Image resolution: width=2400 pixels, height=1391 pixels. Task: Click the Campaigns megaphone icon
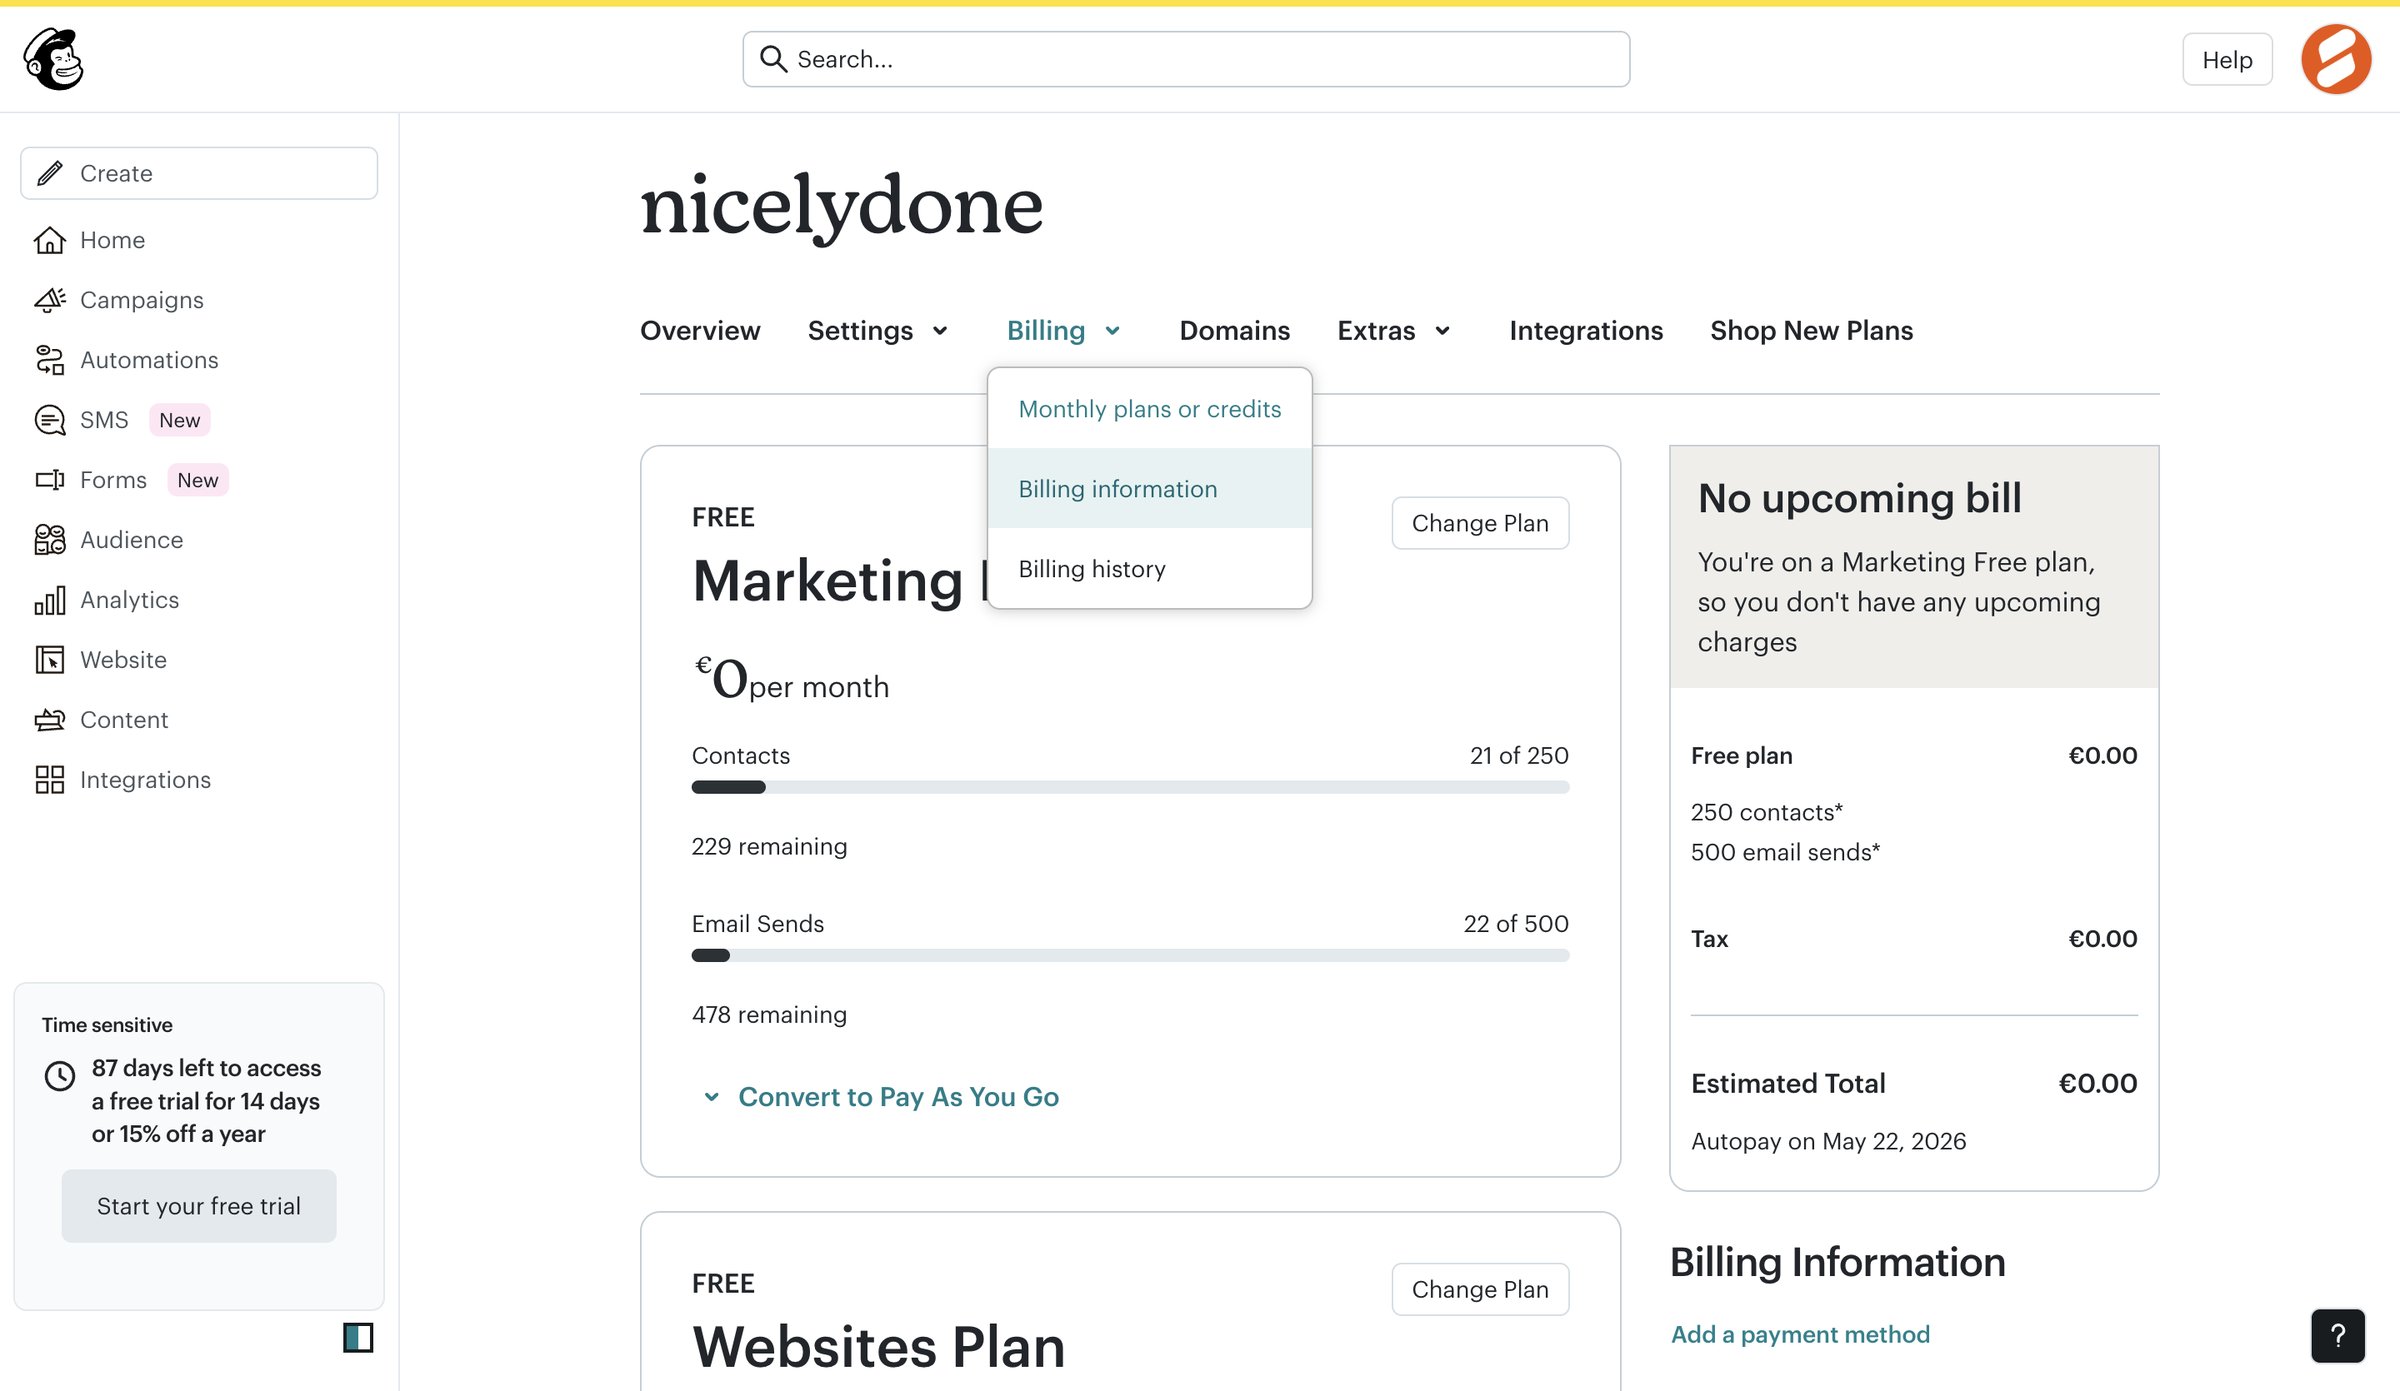[x=50, y=300]
